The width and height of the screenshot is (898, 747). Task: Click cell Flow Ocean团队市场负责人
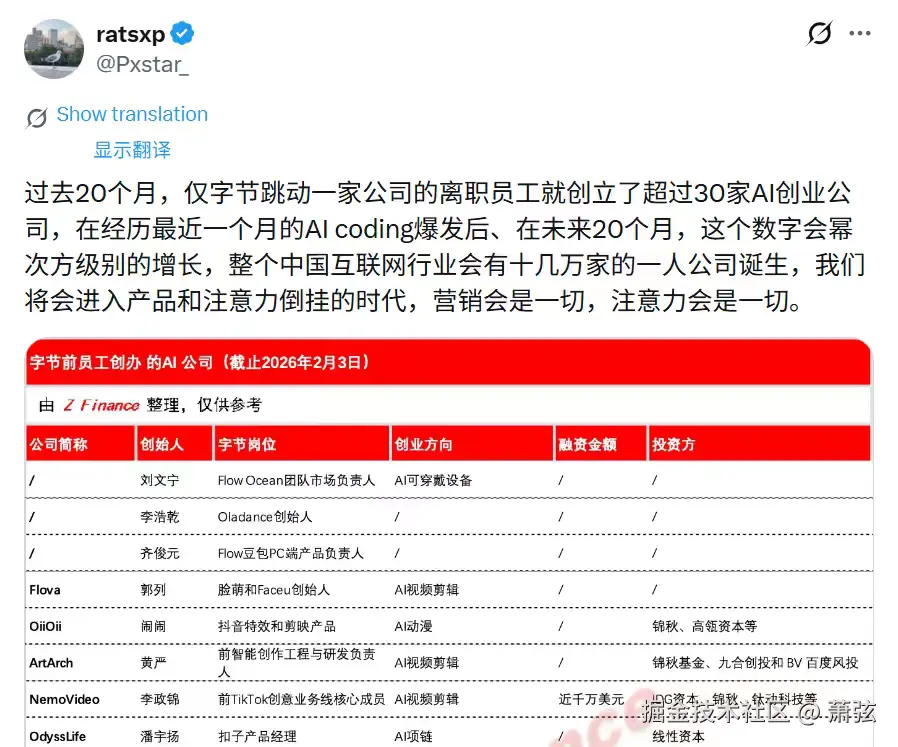[x=296, y=480]
